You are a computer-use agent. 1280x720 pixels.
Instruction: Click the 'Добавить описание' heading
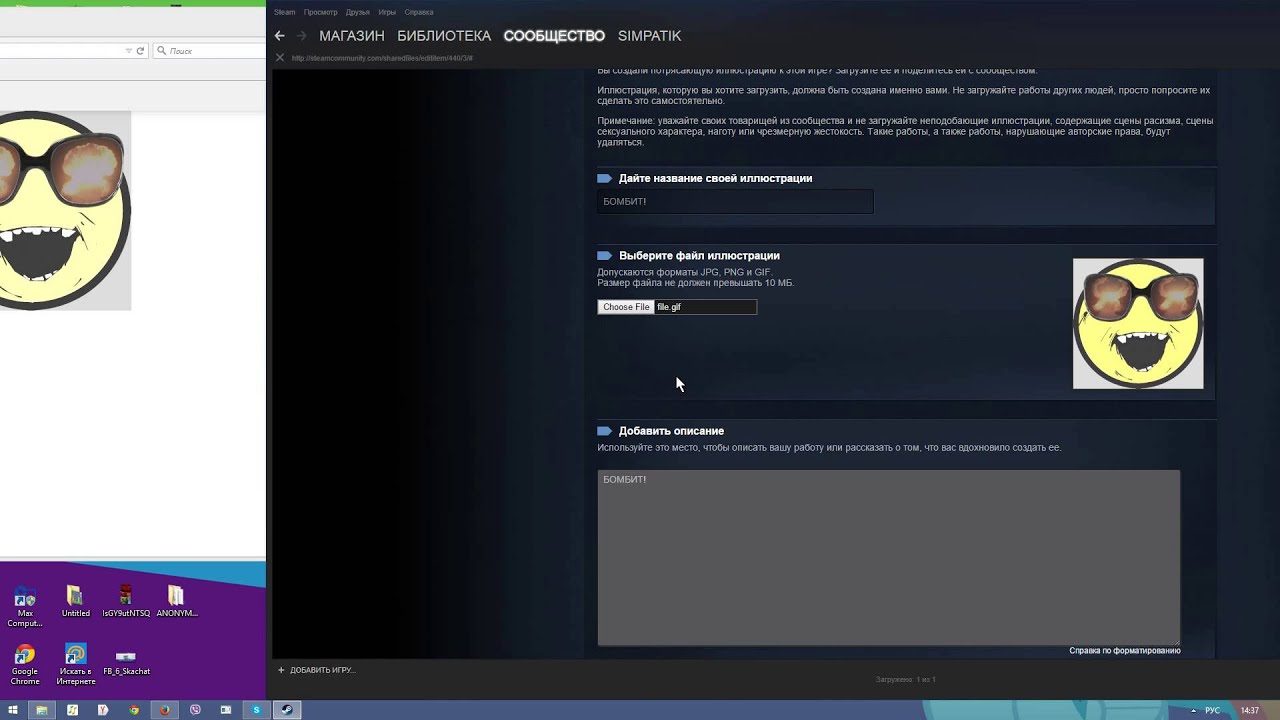[x=671, y=431]
